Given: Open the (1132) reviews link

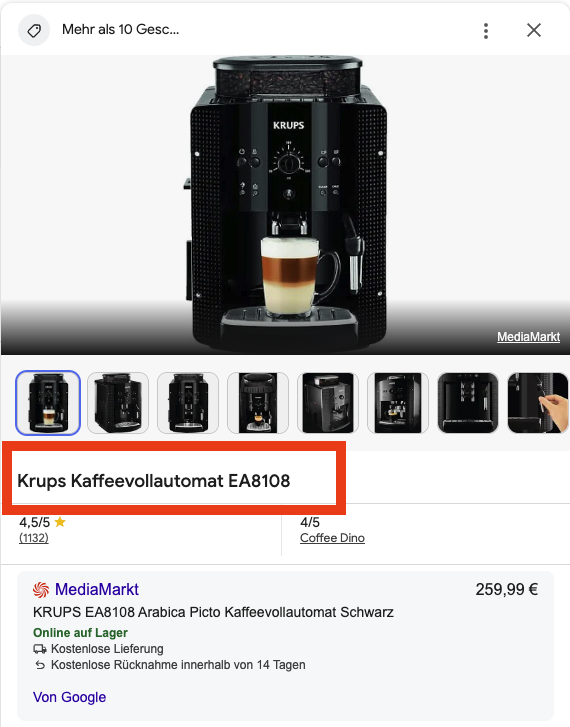Looking at the screenshot, I should (33, 538).
